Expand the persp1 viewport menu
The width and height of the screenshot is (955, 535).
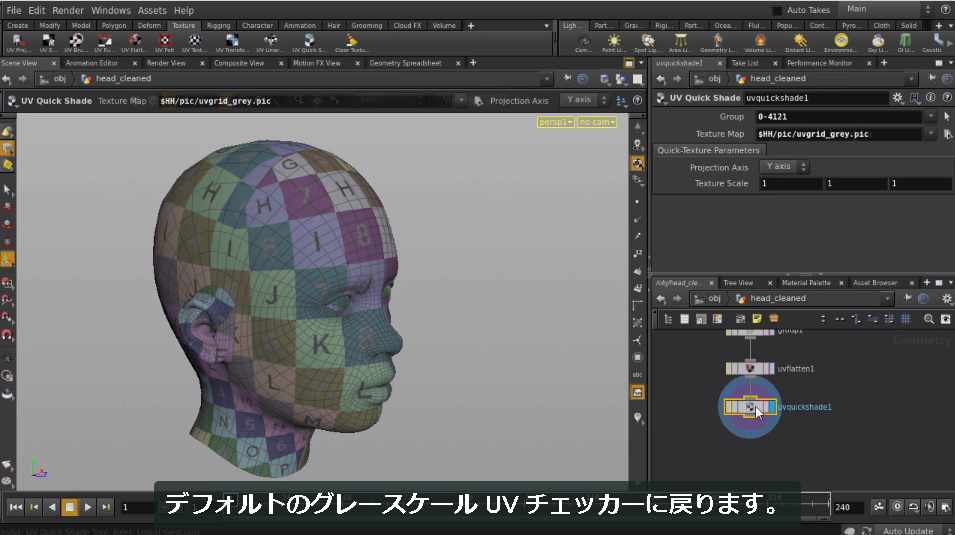pos(555,122)
